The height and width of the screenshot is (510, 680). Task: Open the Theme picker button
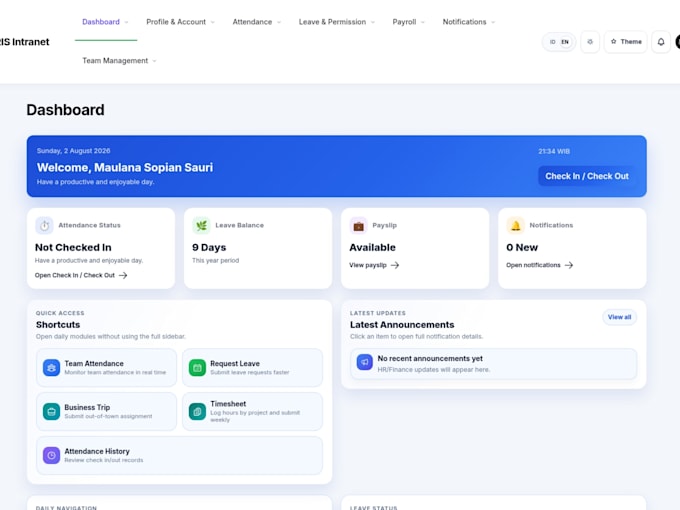[x=625, y=42]
